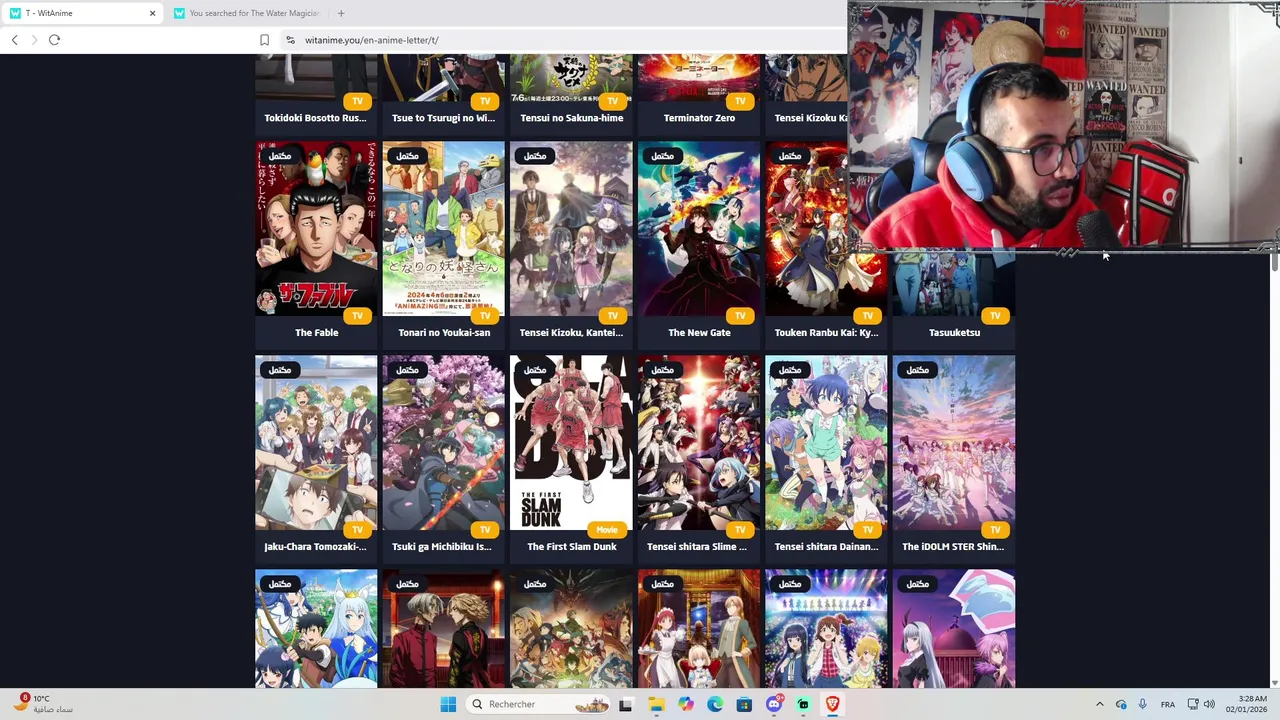
Task: Click مكتمل badge on The iDOLM STER poster
Action: pyautogui.click(x=917, y=369)
